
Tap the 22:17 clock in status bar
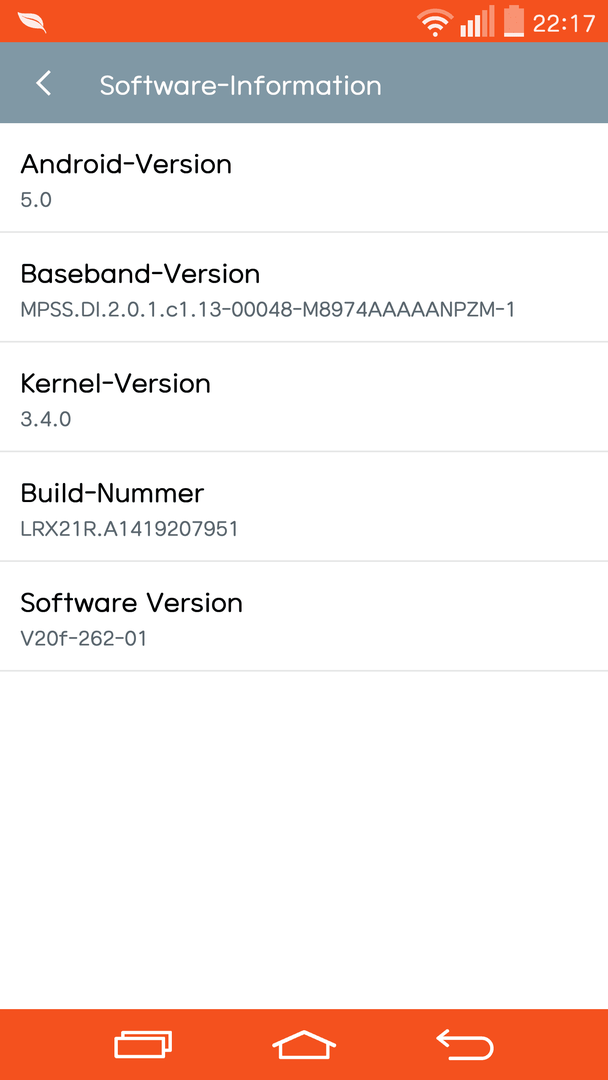tap(564, 23)
